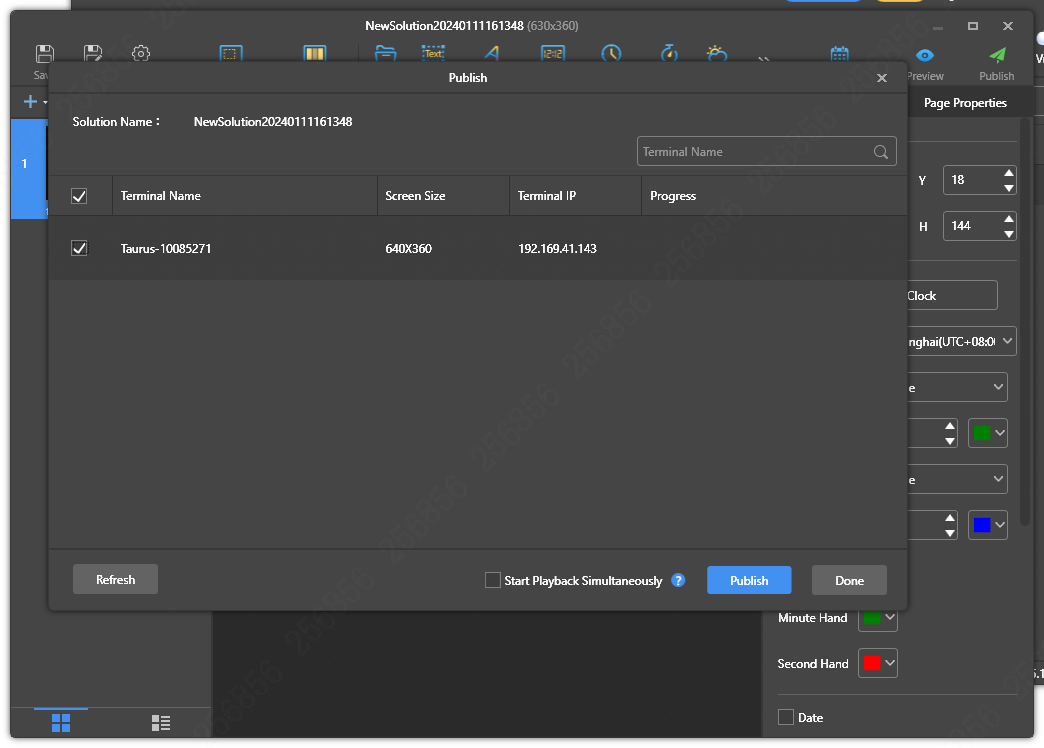Add a Digital Clock from the toolbar
This screenshot has width=1044, height=748.
552,52
